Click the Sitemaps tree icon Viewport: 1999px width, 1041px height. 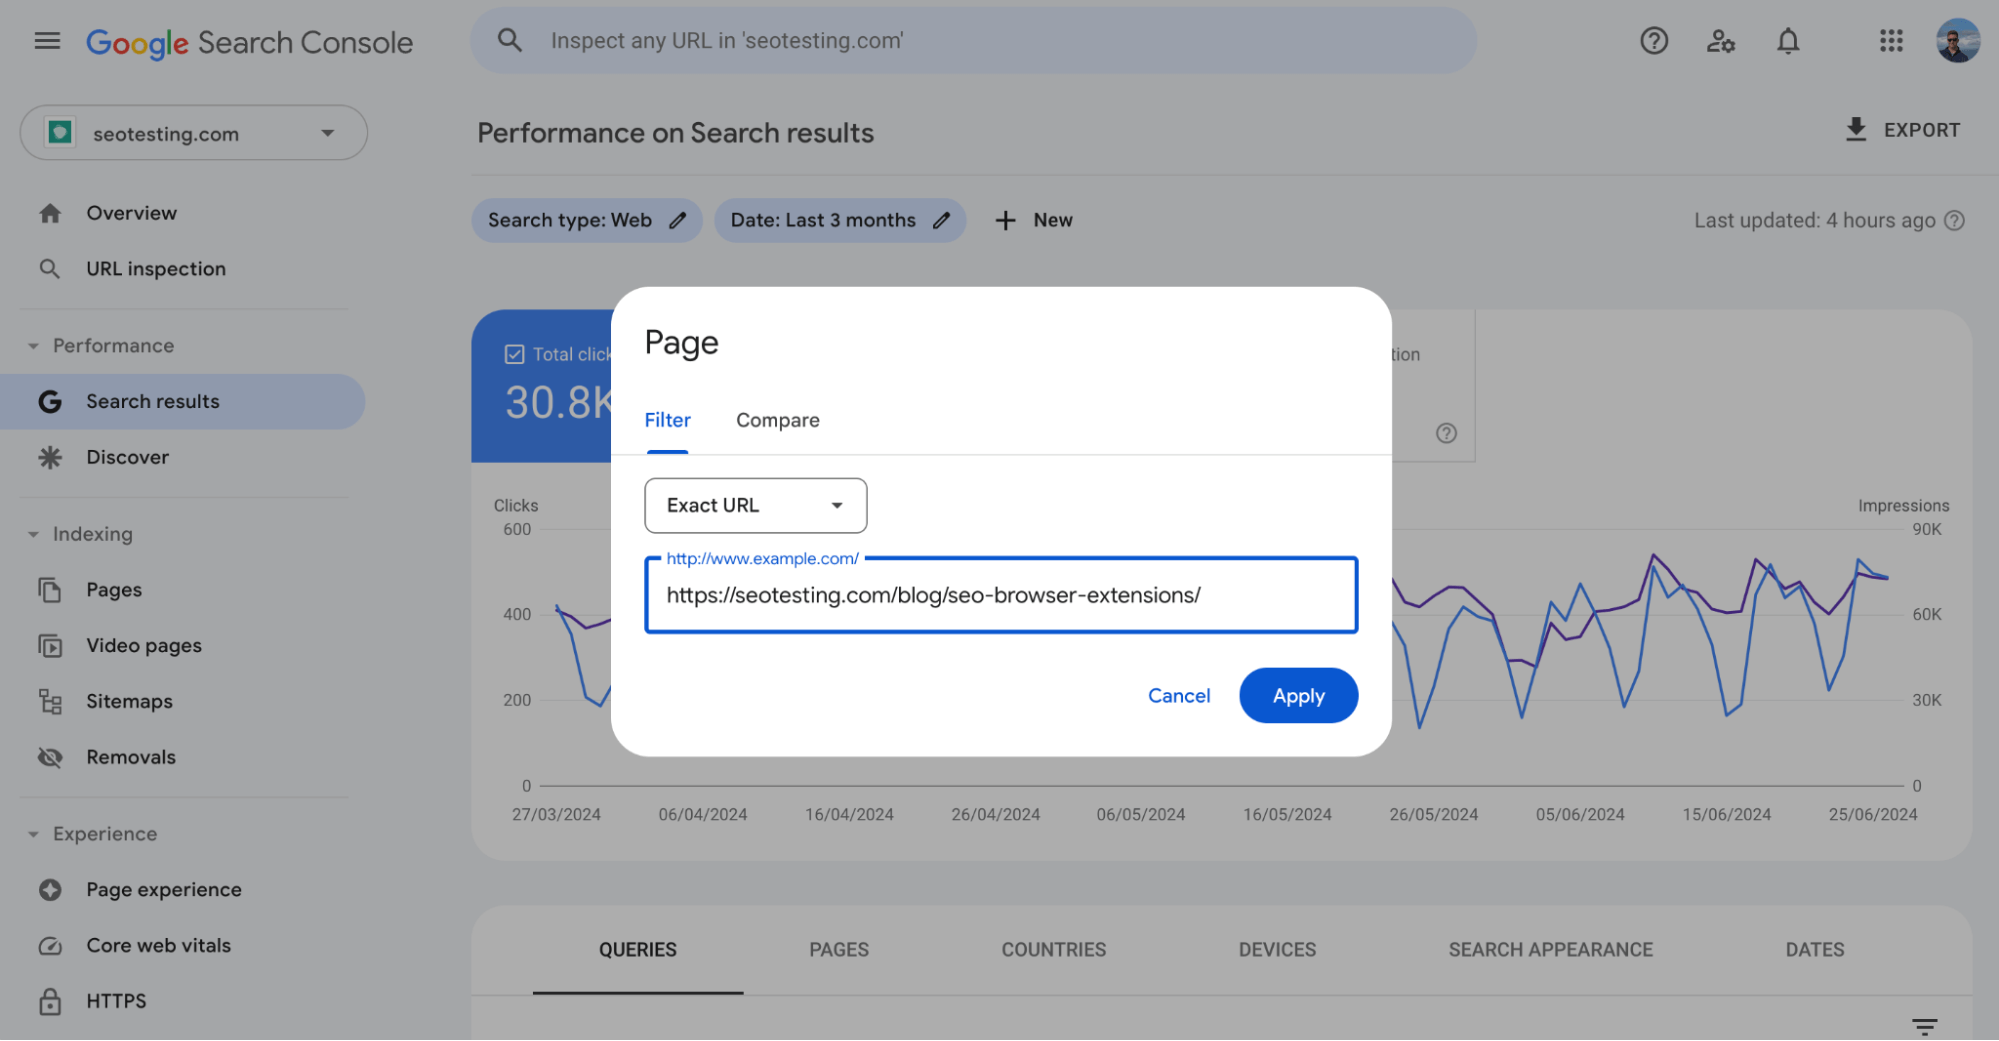click(x=50, y=702)
